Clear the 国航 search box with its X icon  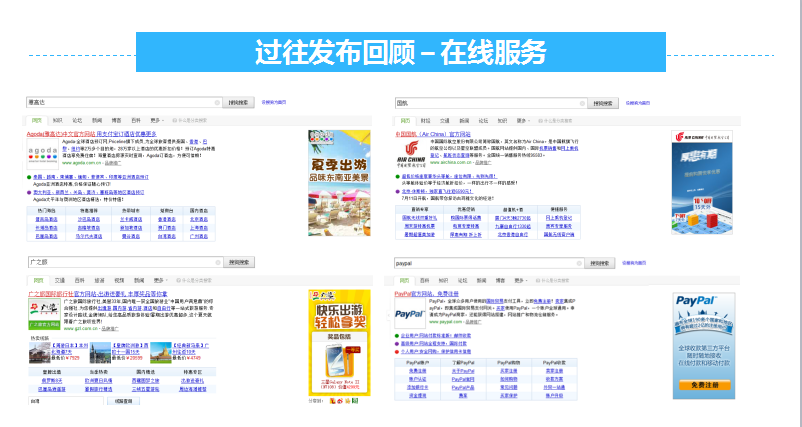point(582,103)
